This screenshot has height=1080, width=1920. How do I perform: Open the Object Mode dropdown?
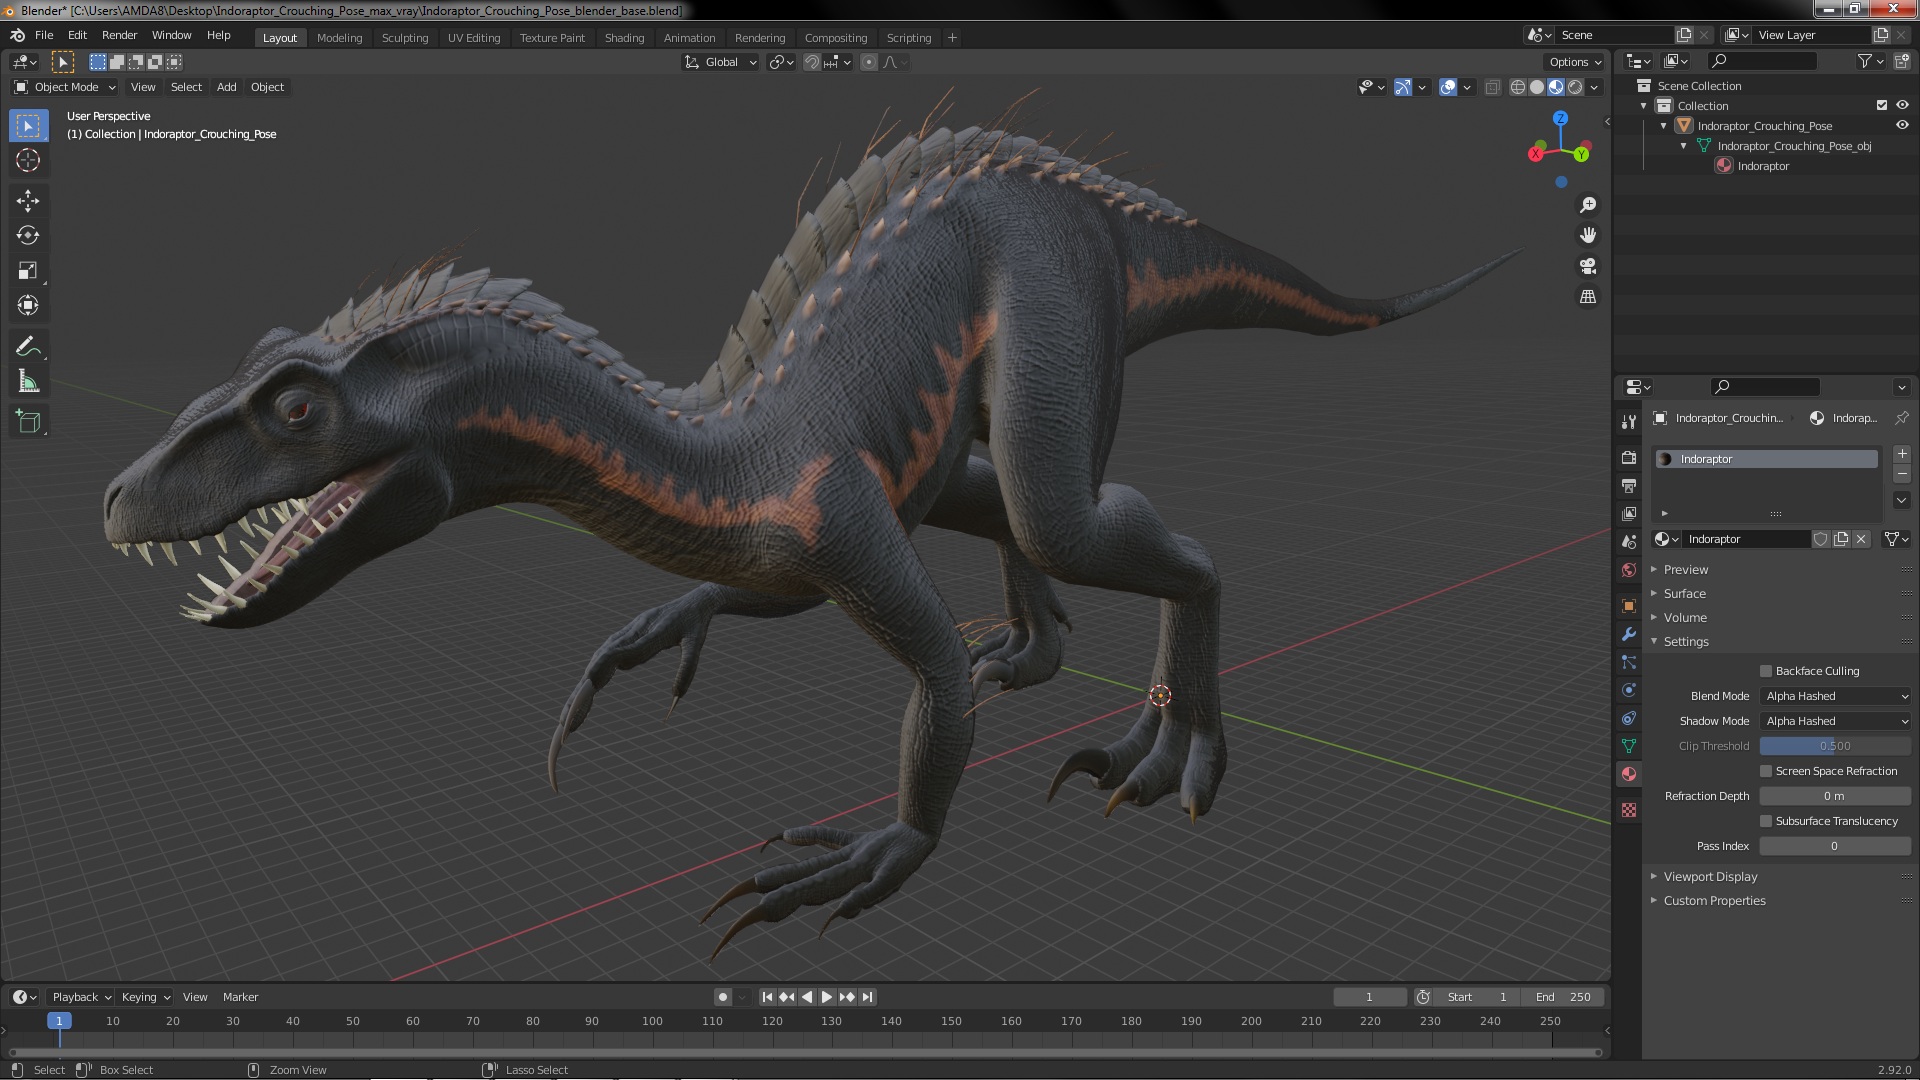click(65, 87)
